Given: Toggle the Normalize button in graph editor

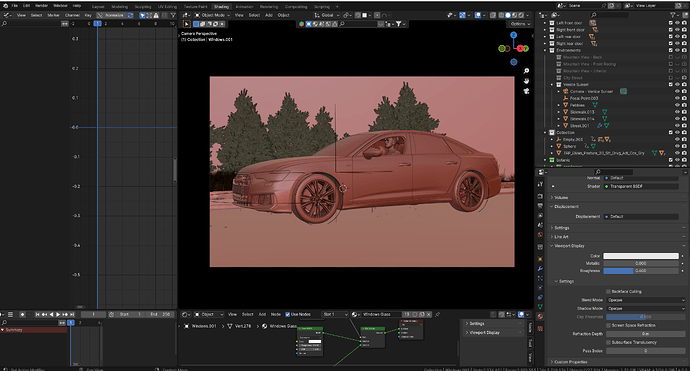Looking at the screenshot, I should pos(111,15).
